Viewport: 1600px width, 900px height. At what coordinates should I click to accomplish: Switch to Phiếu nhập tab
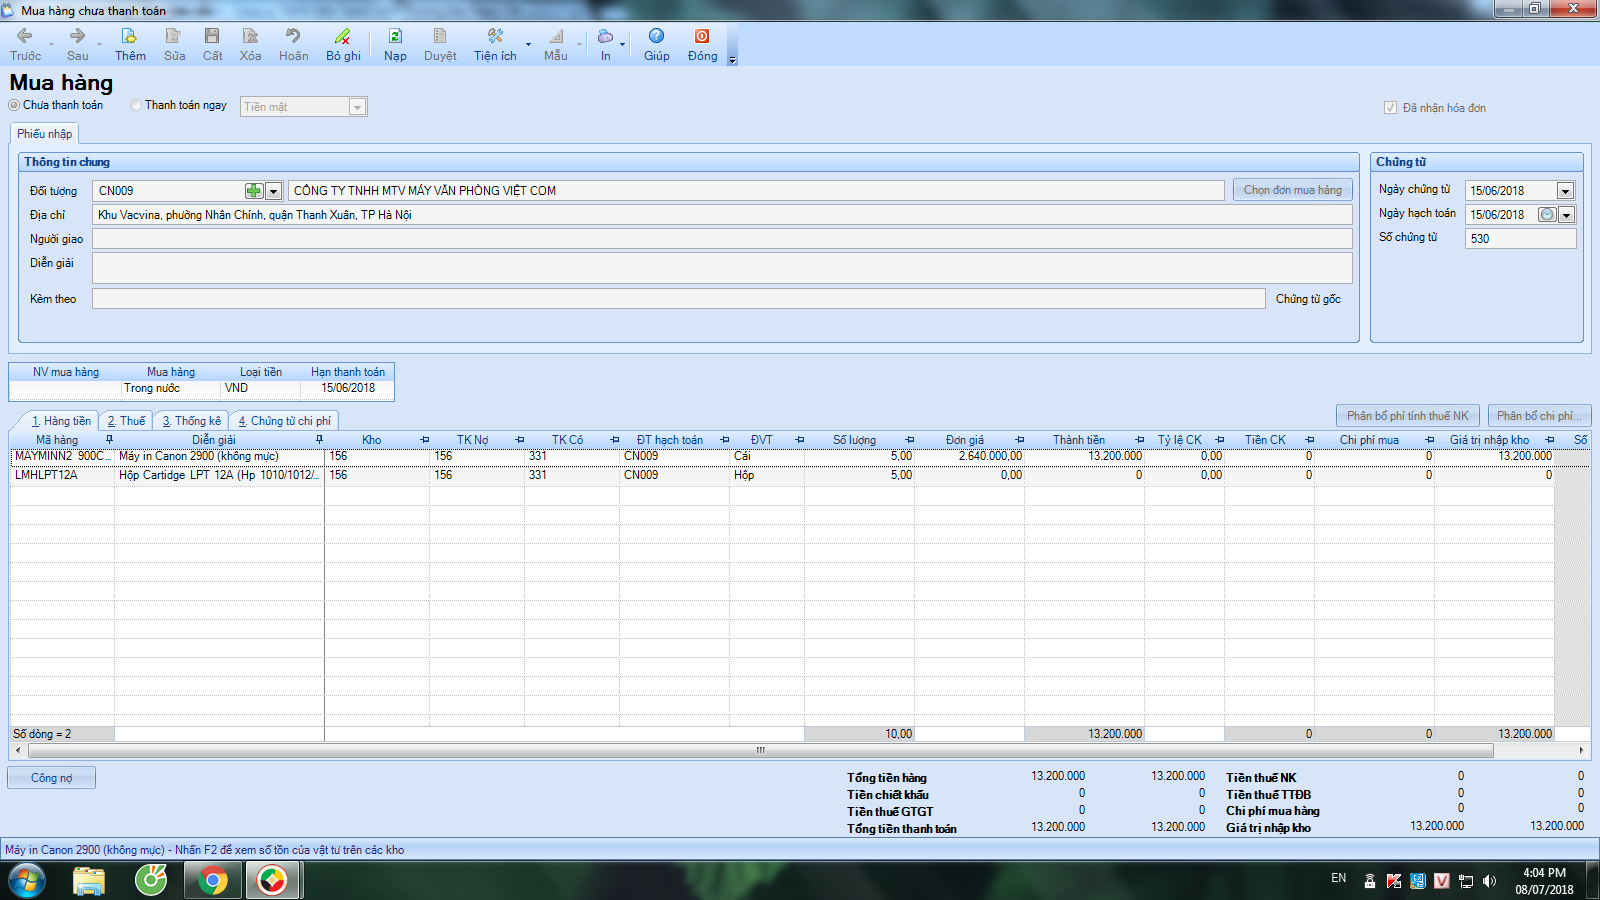(44, 134)
